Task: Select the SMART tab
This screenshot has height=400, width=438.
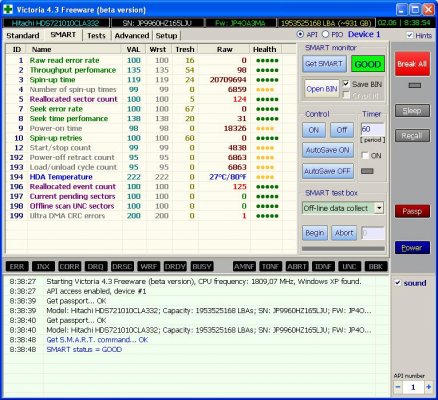Action: [63, 35]
